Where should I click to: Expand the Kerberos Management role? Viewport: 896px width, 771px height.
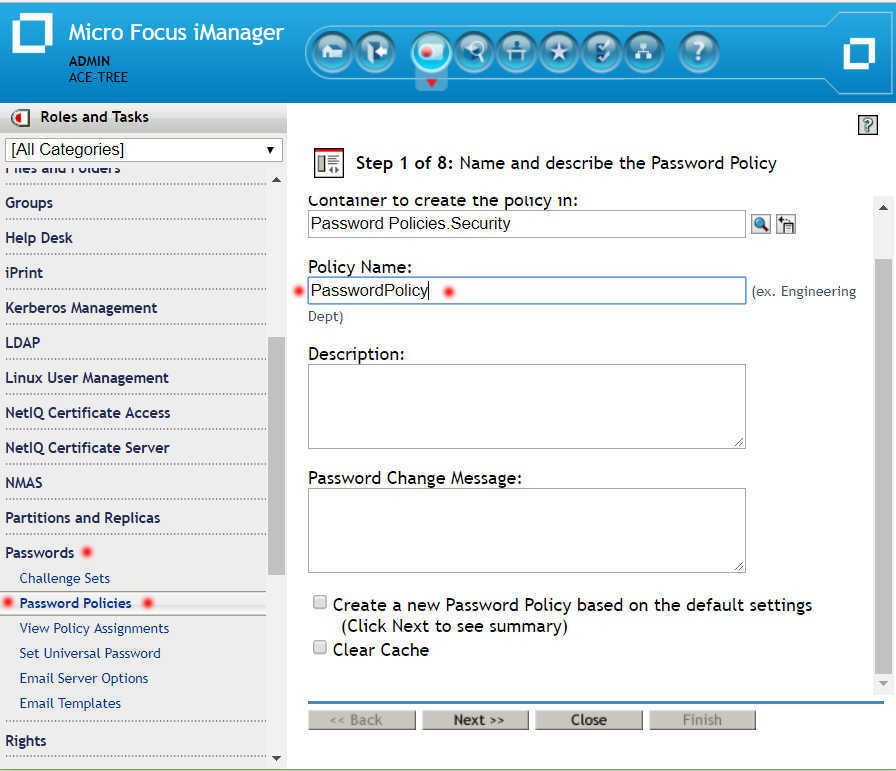tap(81, 307)
